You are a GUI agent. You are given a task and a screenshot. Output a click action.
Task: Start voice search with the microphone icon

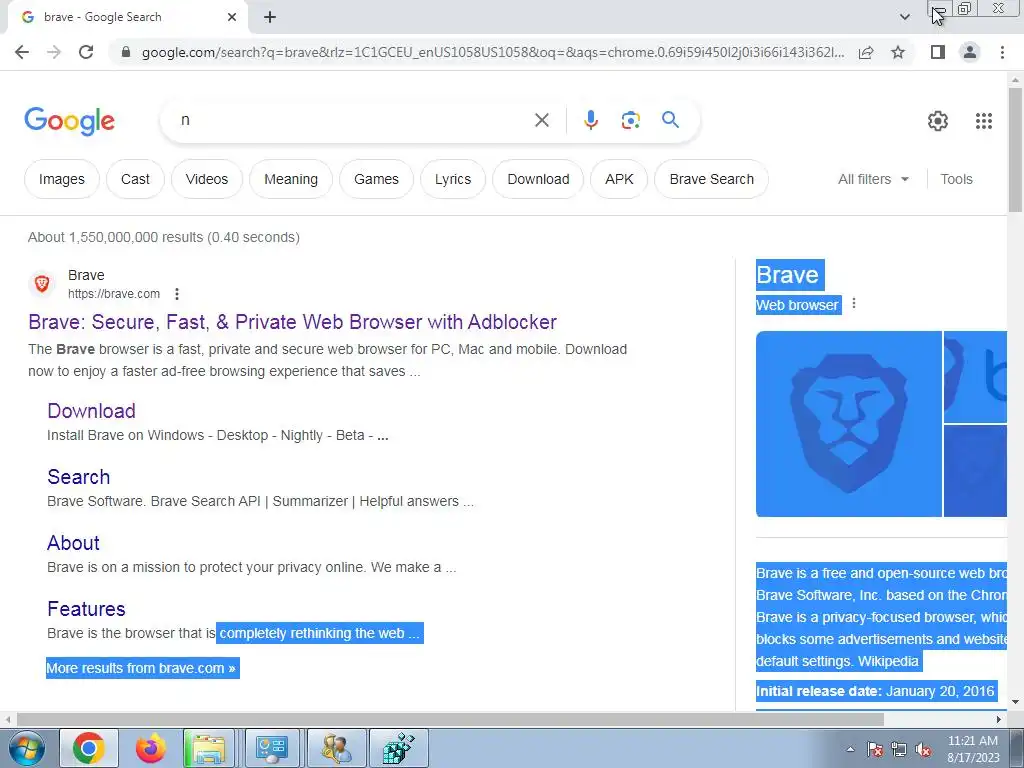tap(590, 120)
